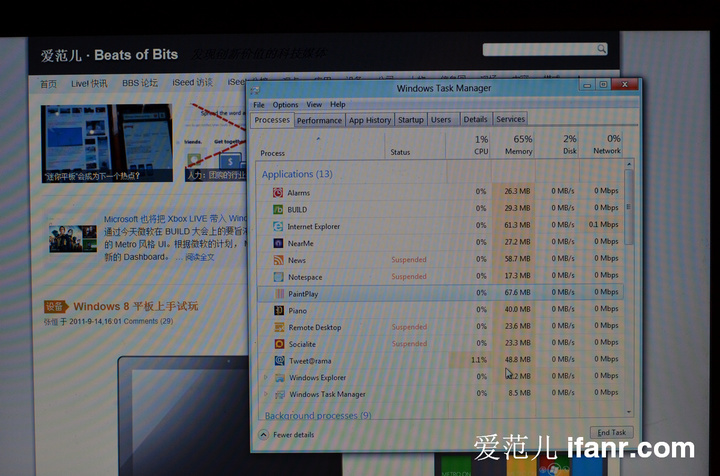Screen dimensions: 720x476
Task: Click the PaintPlay app icon
Action: pyautogui.click(x=279, y=293)
